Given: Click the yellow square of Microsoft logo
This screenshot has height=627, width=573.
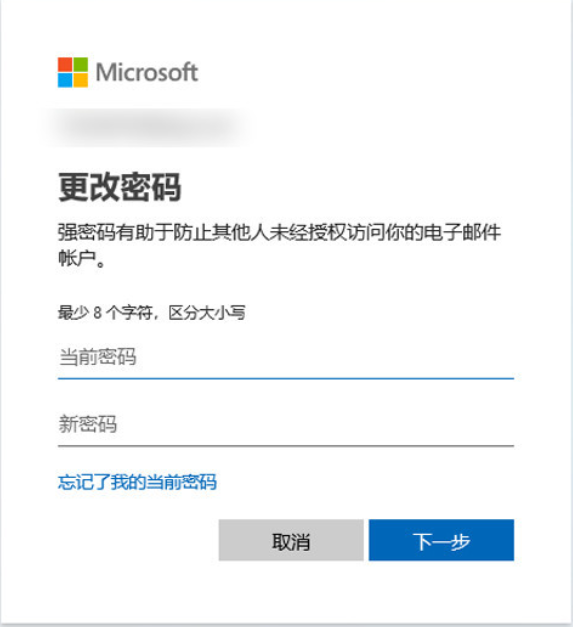Looking at the screenshot, I should [x=80, y=80].
